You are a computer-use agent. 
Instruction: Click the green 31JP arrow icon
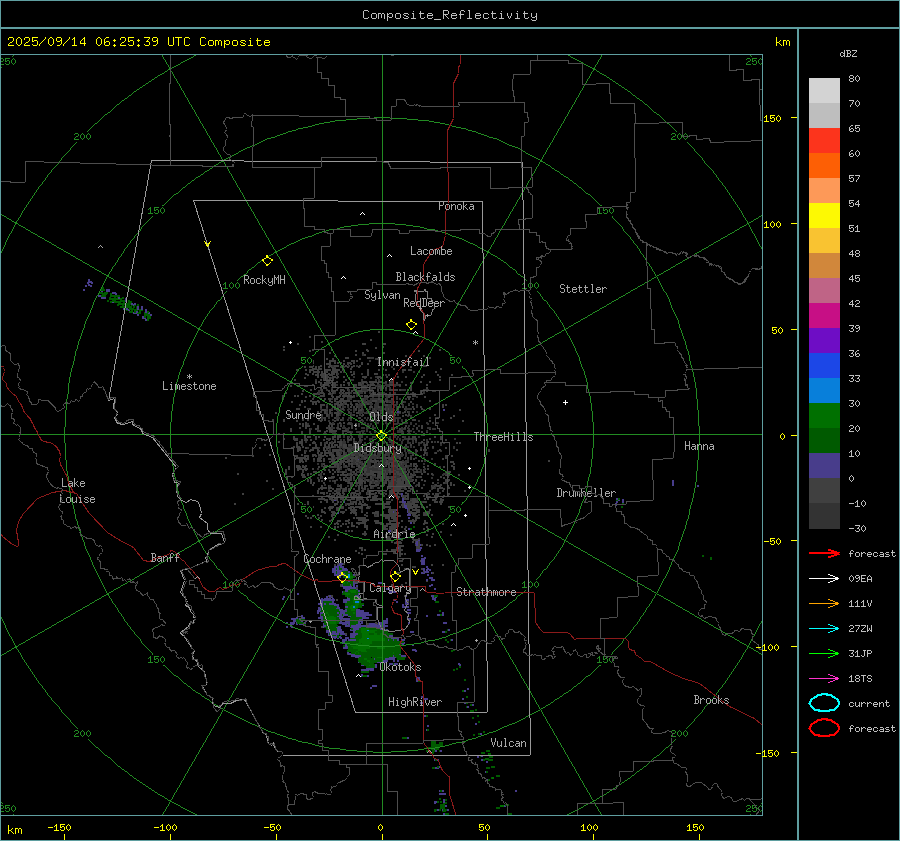(824, 653)
